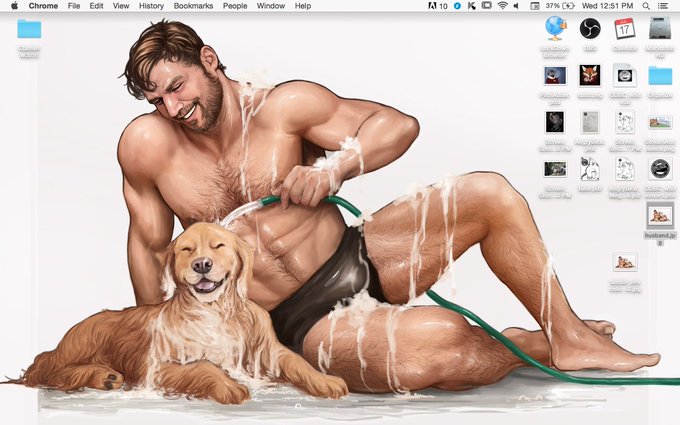Select the fox image file thumbnail

(x=590, y=75)
